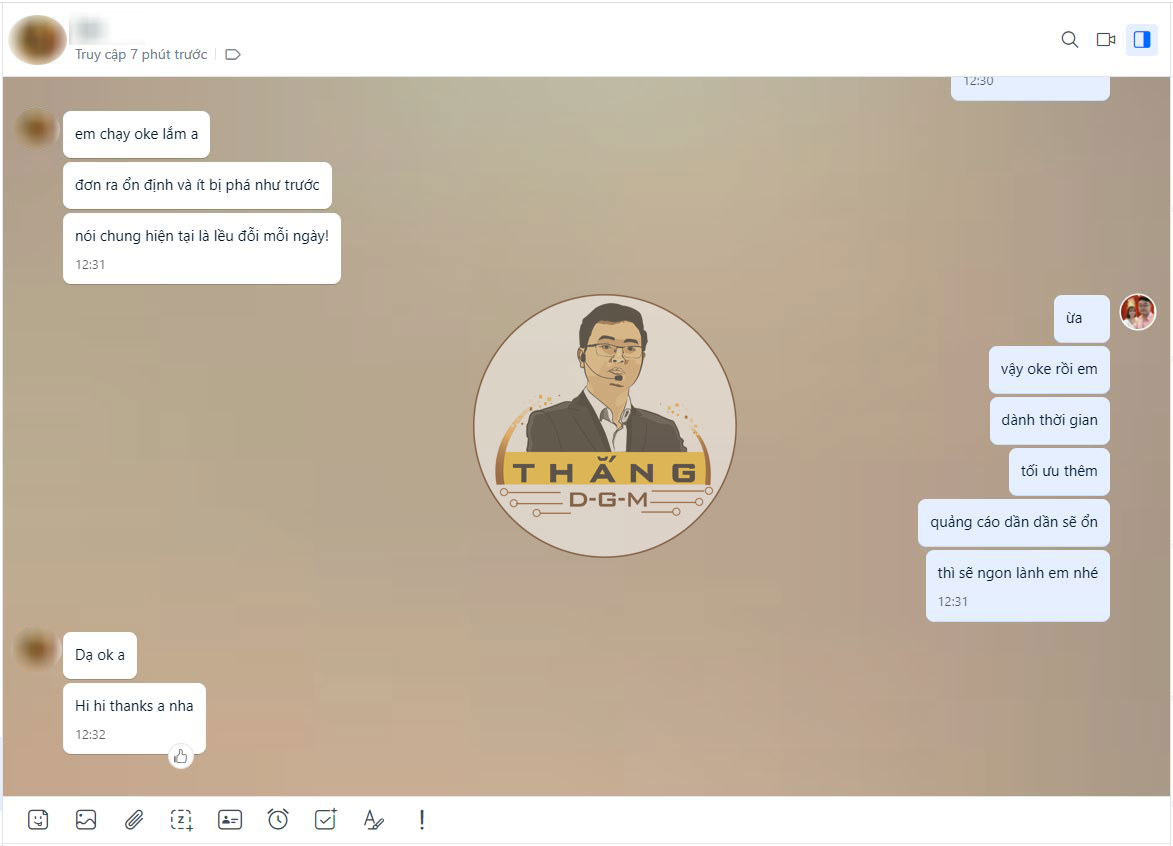This screenshot has height=846, width=1173.
Task: Open the blurred avatar beside 'Dạ ok a'
Action: click(36, 649)
